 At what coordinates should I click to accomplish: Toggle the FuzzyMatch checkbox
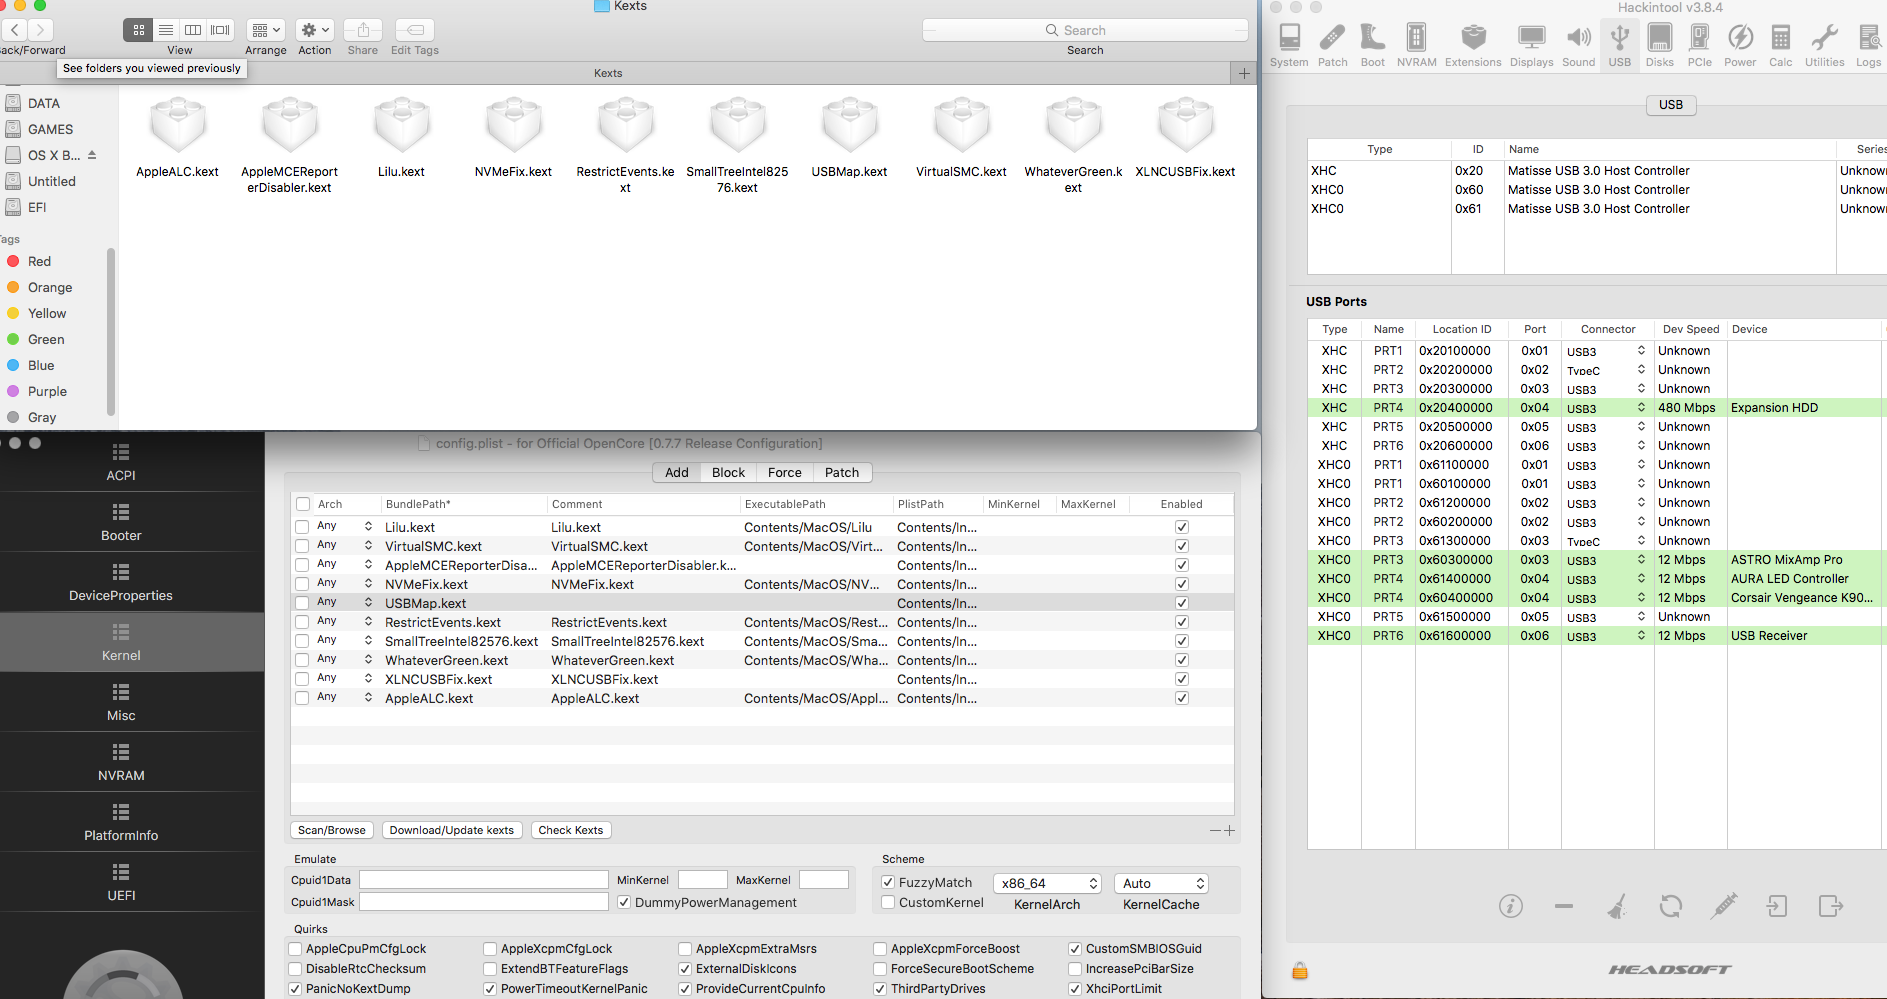888,882
